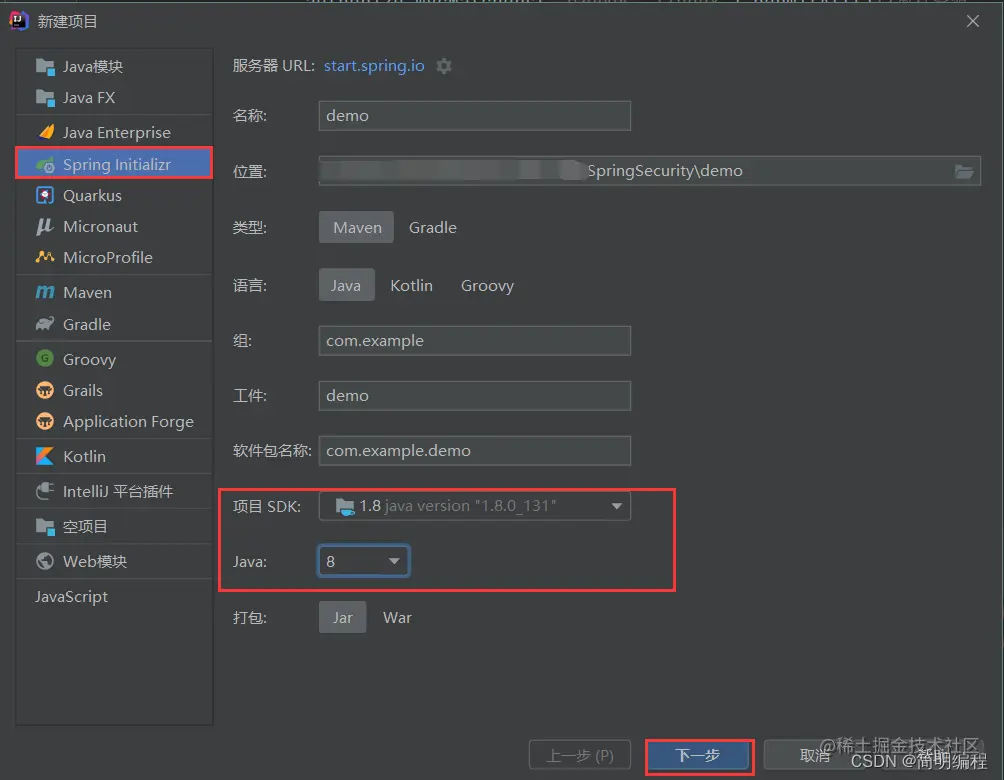The image size is (1004, 780).
Task: Select the Micronaut icon
Action: [45, 226]
